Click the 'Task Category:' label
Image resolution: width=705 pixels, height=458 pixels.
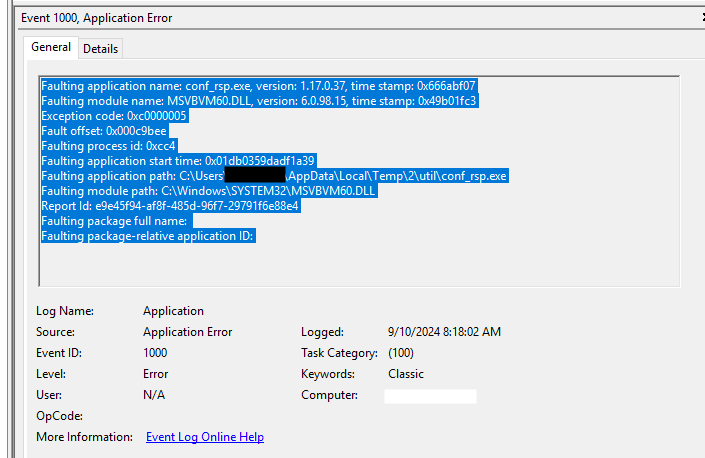pos(339,353)
